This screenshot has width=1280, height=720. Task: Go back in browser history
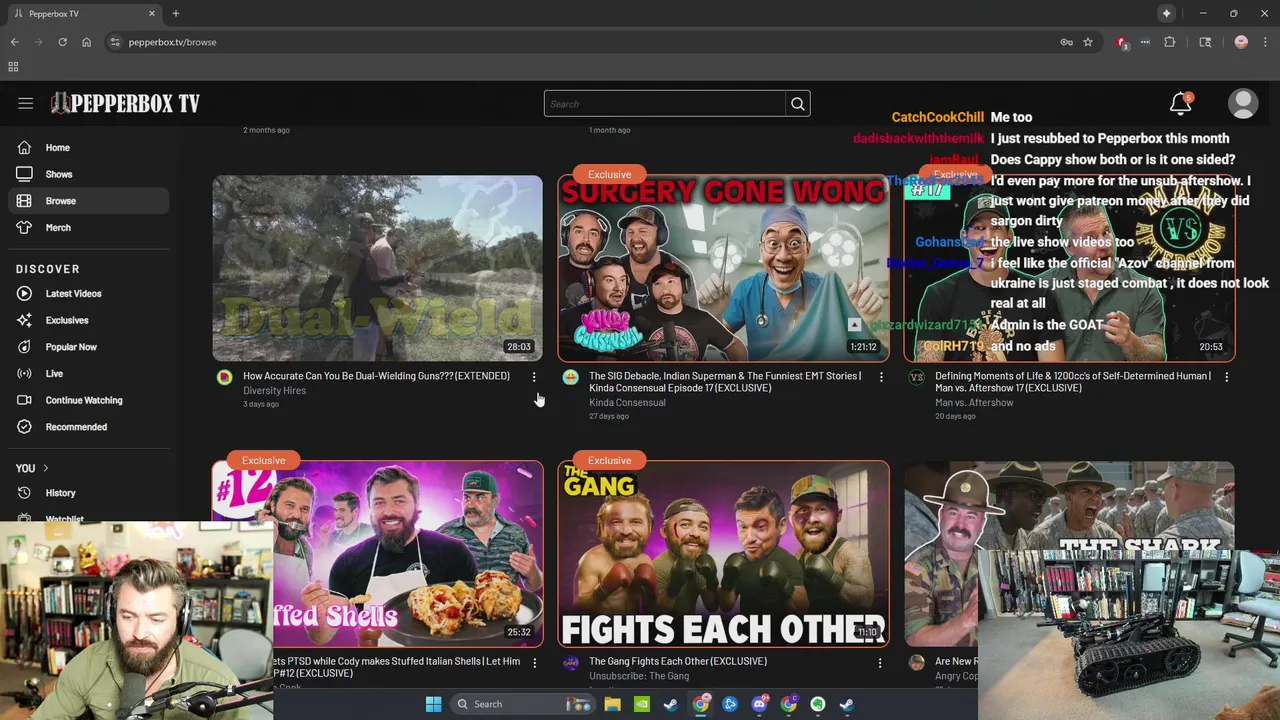pyautogui.click(x=14, y=42)
